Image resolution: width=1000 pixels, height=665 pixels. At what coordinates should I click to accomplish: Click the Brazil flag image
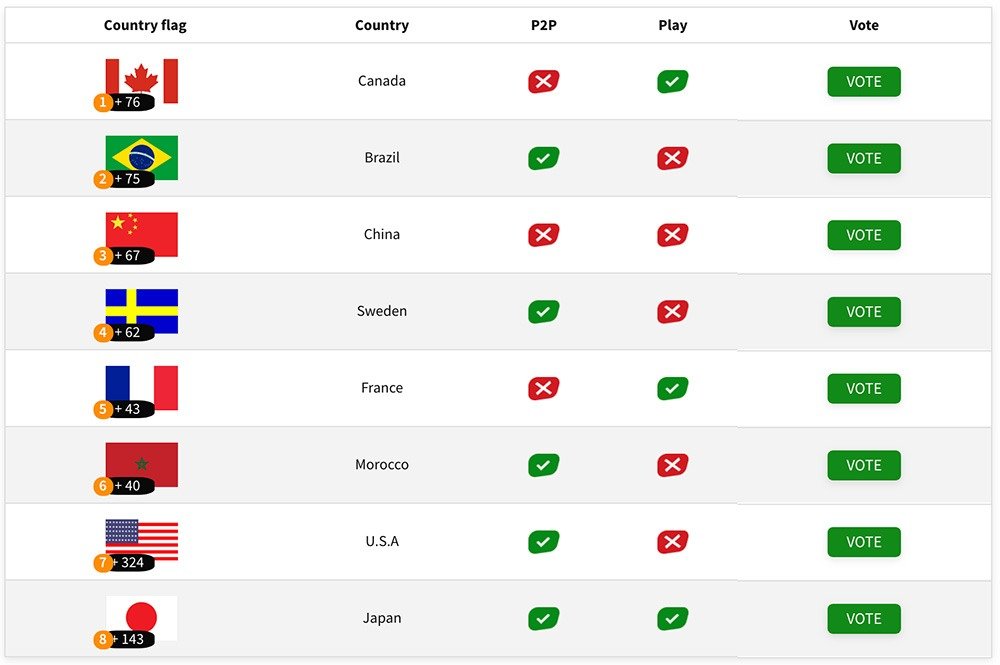(142, 157)
